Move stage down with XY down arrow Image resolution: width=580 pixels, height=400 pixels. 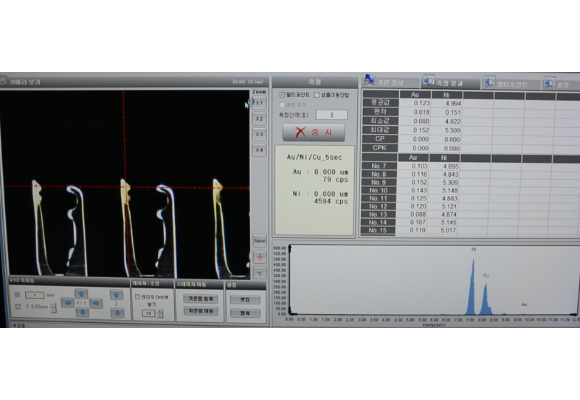[82, 313]
